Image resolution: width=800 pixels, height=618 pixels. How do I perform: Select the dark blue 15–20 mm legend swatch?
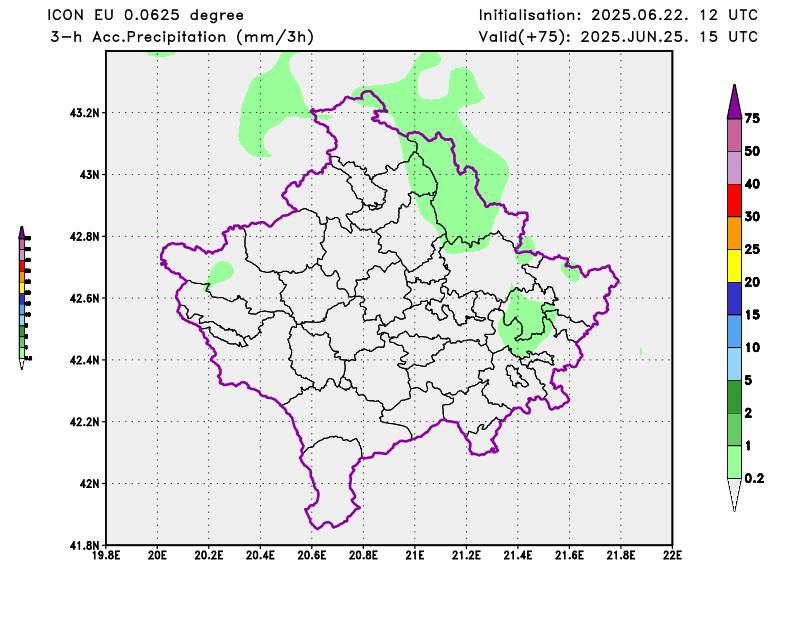[x=734, y=299]
